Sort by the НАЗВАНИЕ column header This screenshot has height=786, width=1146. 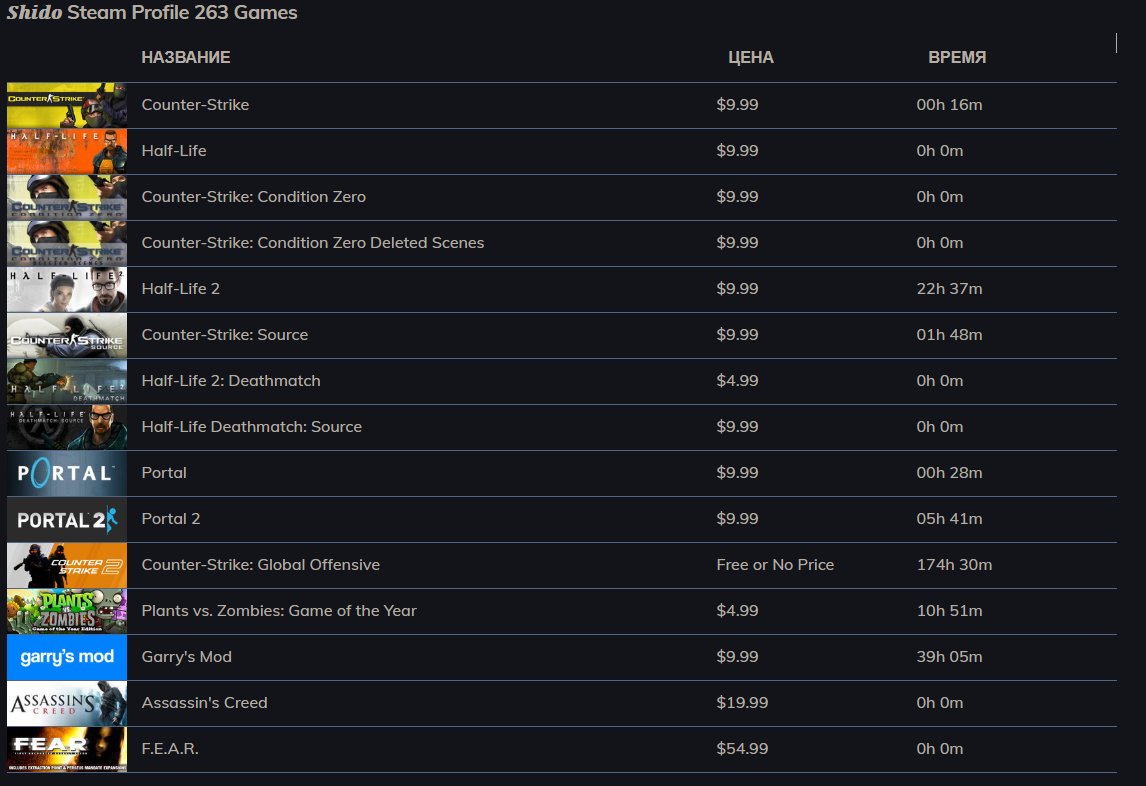coord(186,58)
